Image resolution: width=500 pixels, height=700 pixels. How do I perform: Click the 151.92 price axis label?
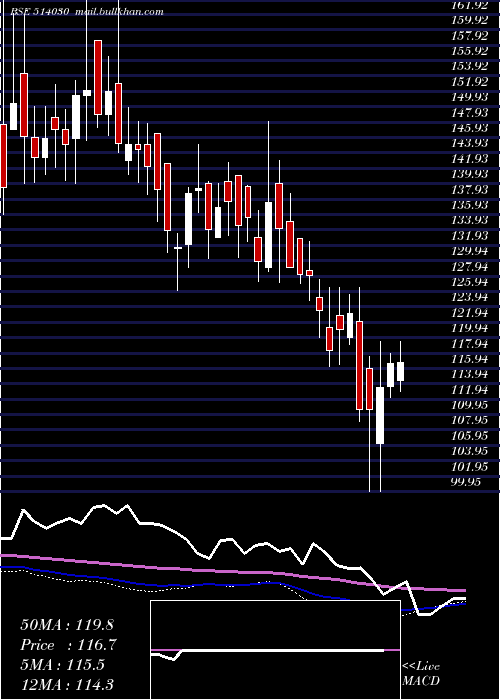point(469,82)
